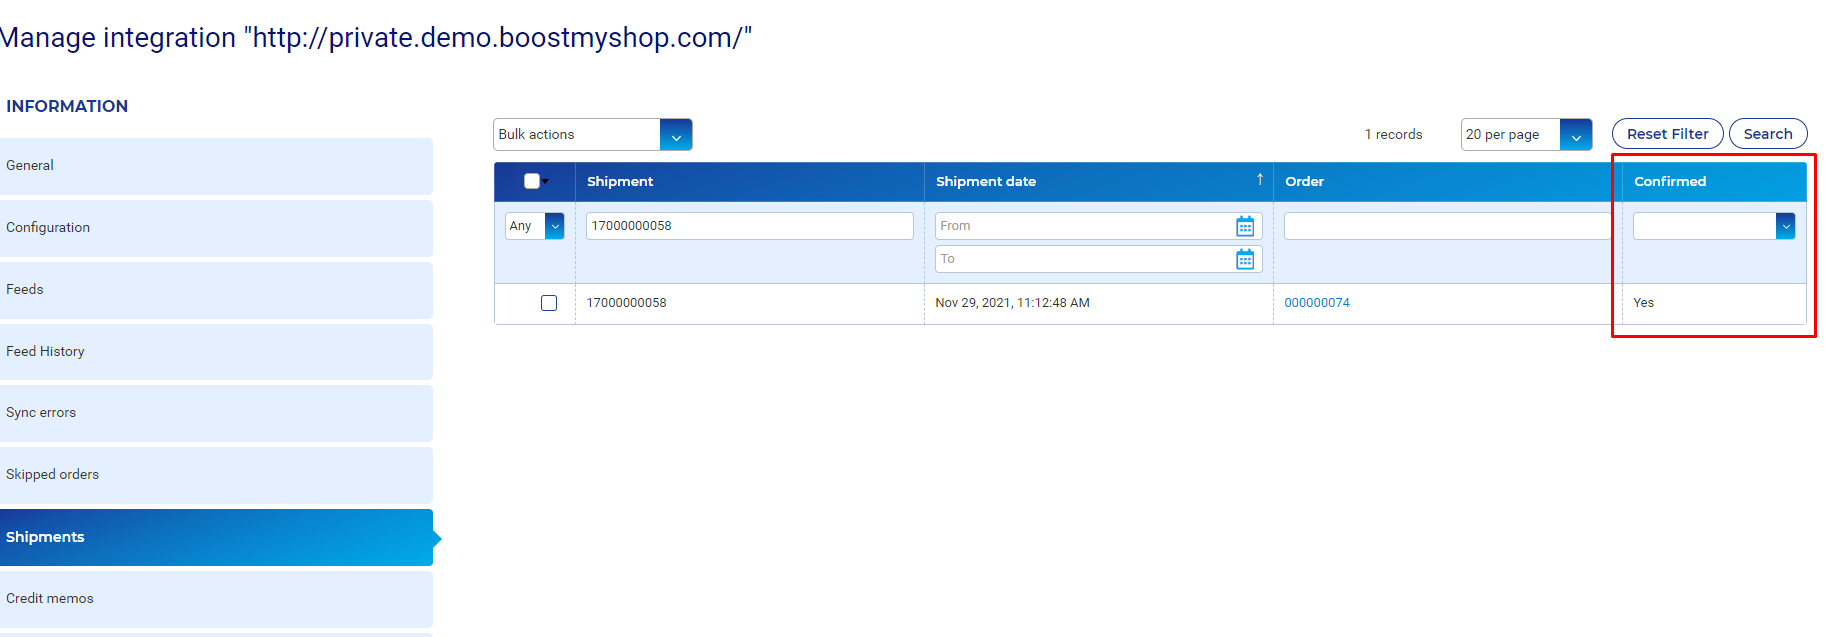This screenshot has width=1827, height=637.
Task: Open the Confirmed filter dropdown
Action: 1784,226
